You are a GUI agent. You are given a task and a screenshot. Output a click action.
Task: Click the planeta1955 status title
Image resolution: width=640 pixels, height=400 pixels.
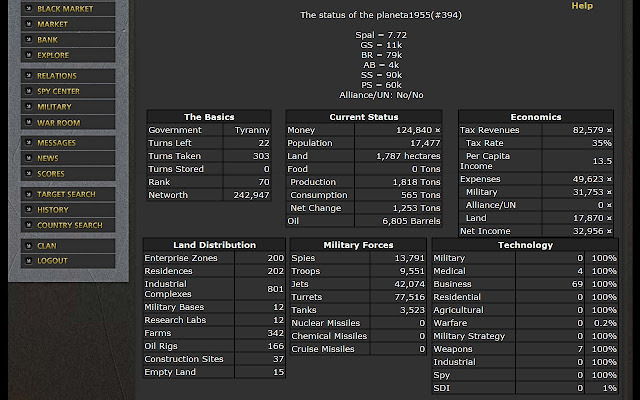click(381, 15)
